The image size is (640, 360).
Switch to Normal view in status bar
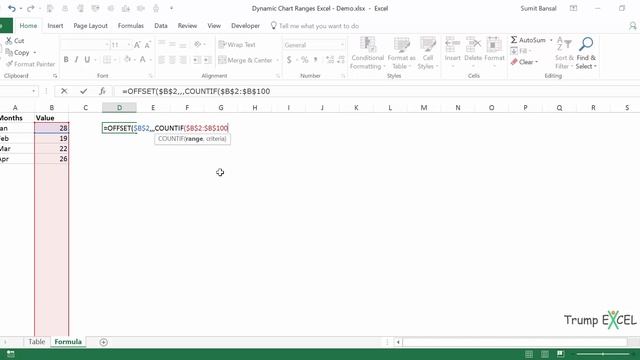[529, 354]
